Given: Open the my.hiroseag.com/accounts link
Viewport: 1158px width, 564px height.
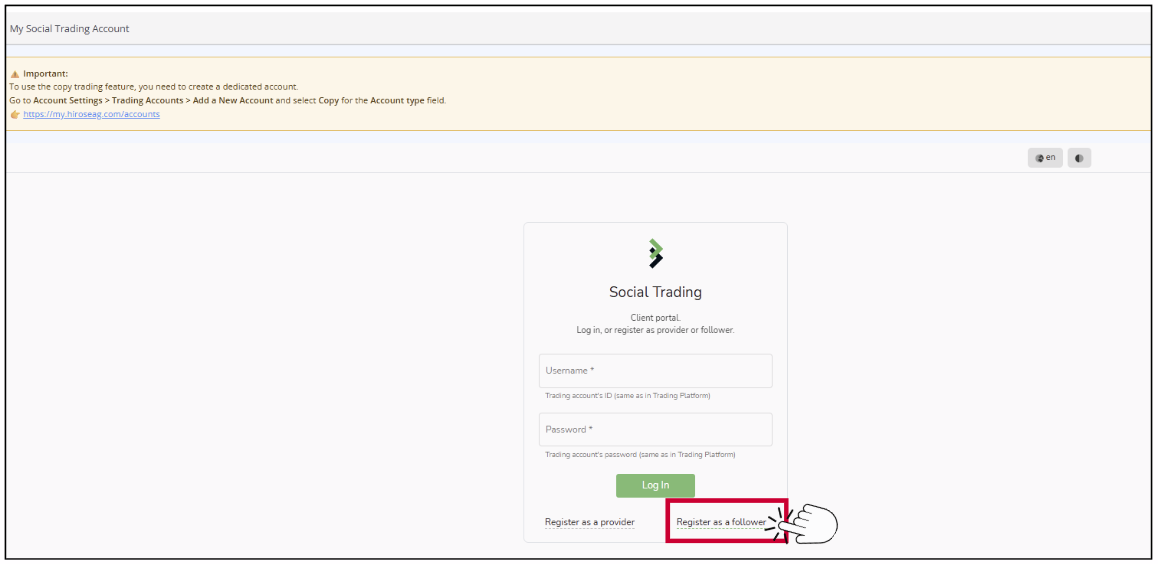Looking at the screenshot, I should [x=91, y=114].
